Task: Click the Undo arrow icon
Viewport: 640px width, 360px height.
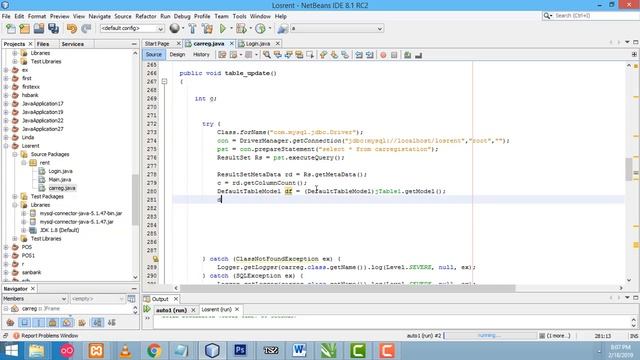Action: pyautogui.click(x=72, y=29)
